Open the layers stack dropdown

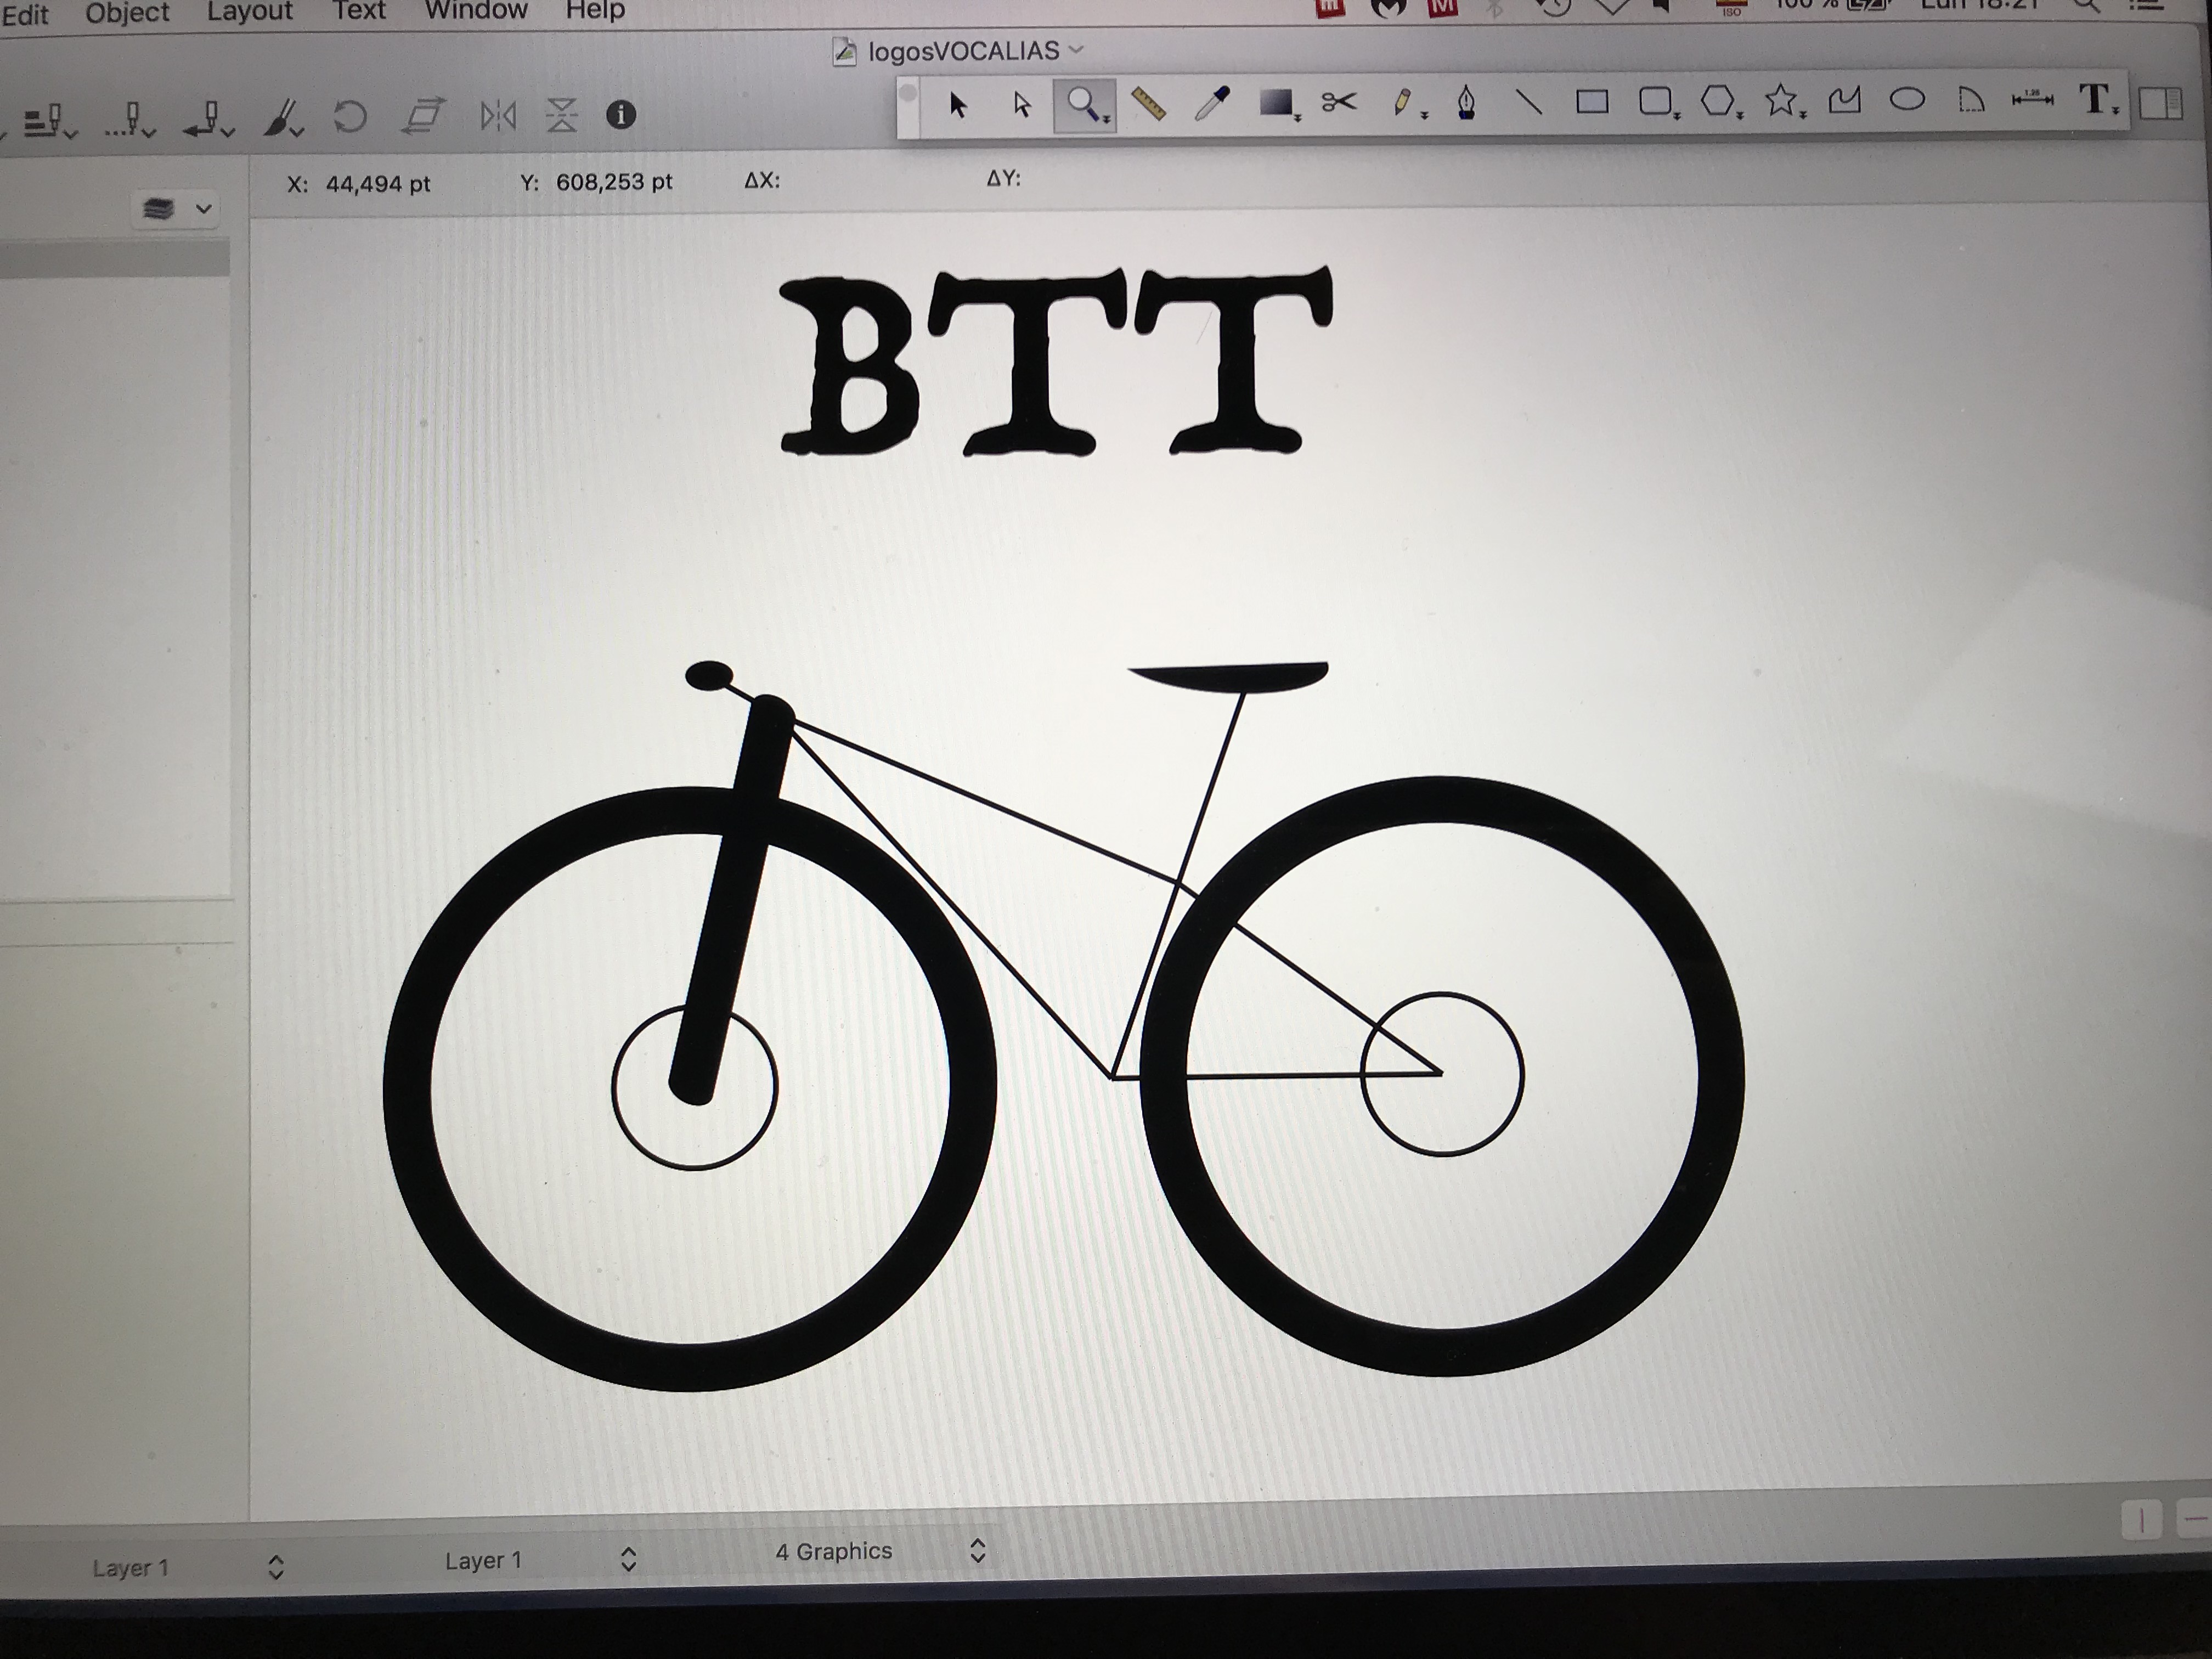coord(176,209)
